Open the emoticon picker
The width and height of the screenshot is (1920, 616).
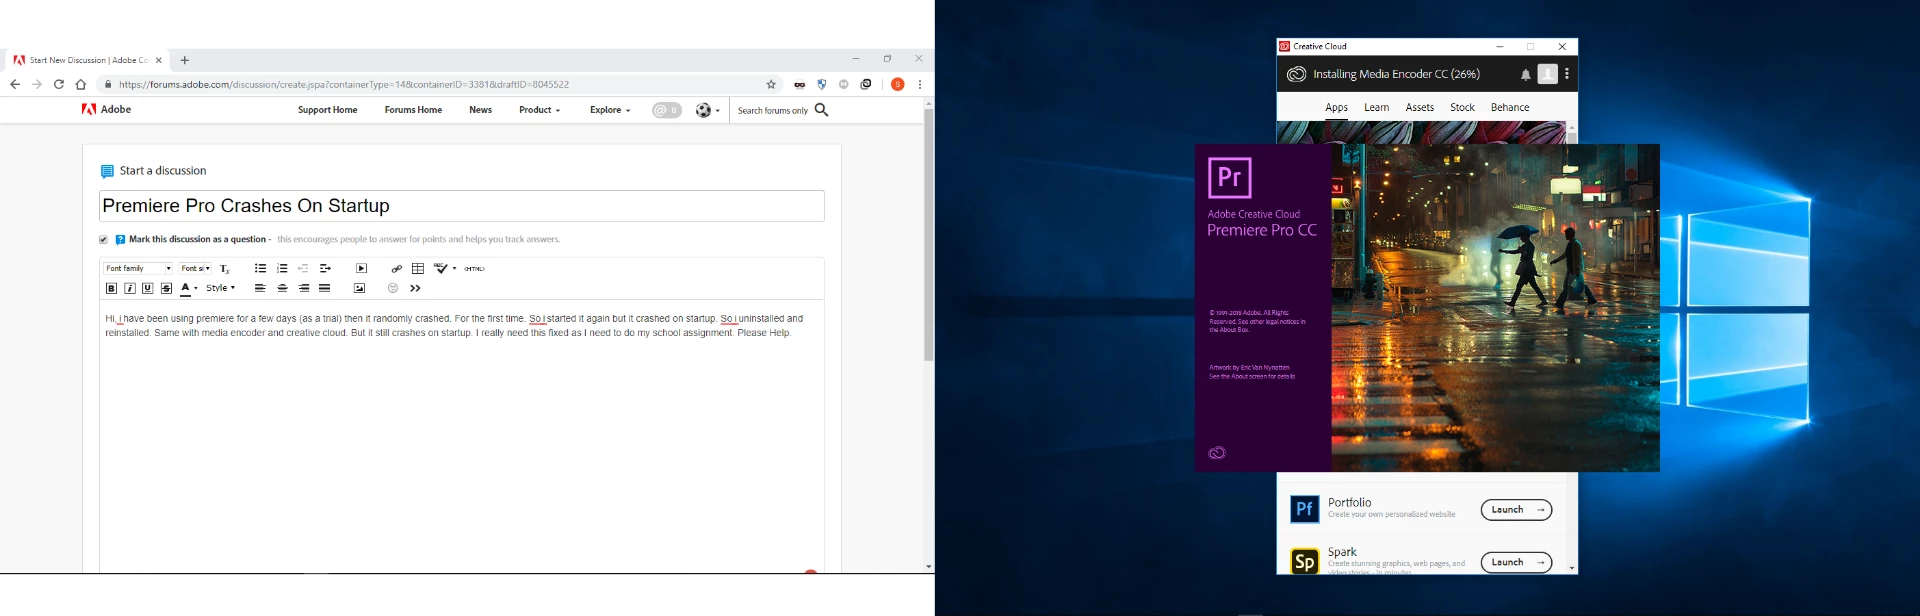[393, 288]
